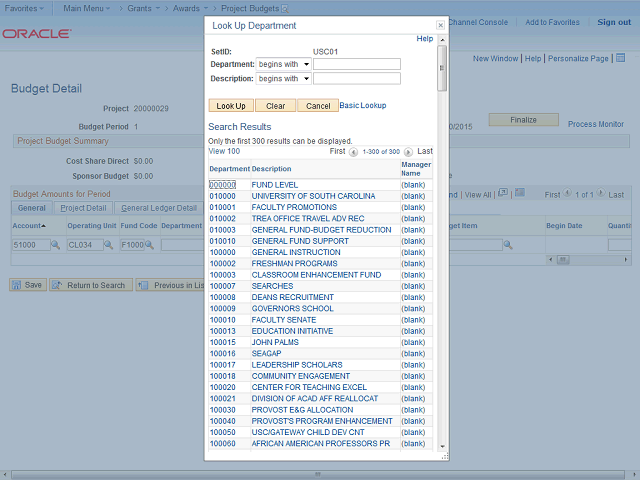Open the Department operator 'begins with' dropdown
This screenshot has height=480, width=640.
[x=283, y=64]
